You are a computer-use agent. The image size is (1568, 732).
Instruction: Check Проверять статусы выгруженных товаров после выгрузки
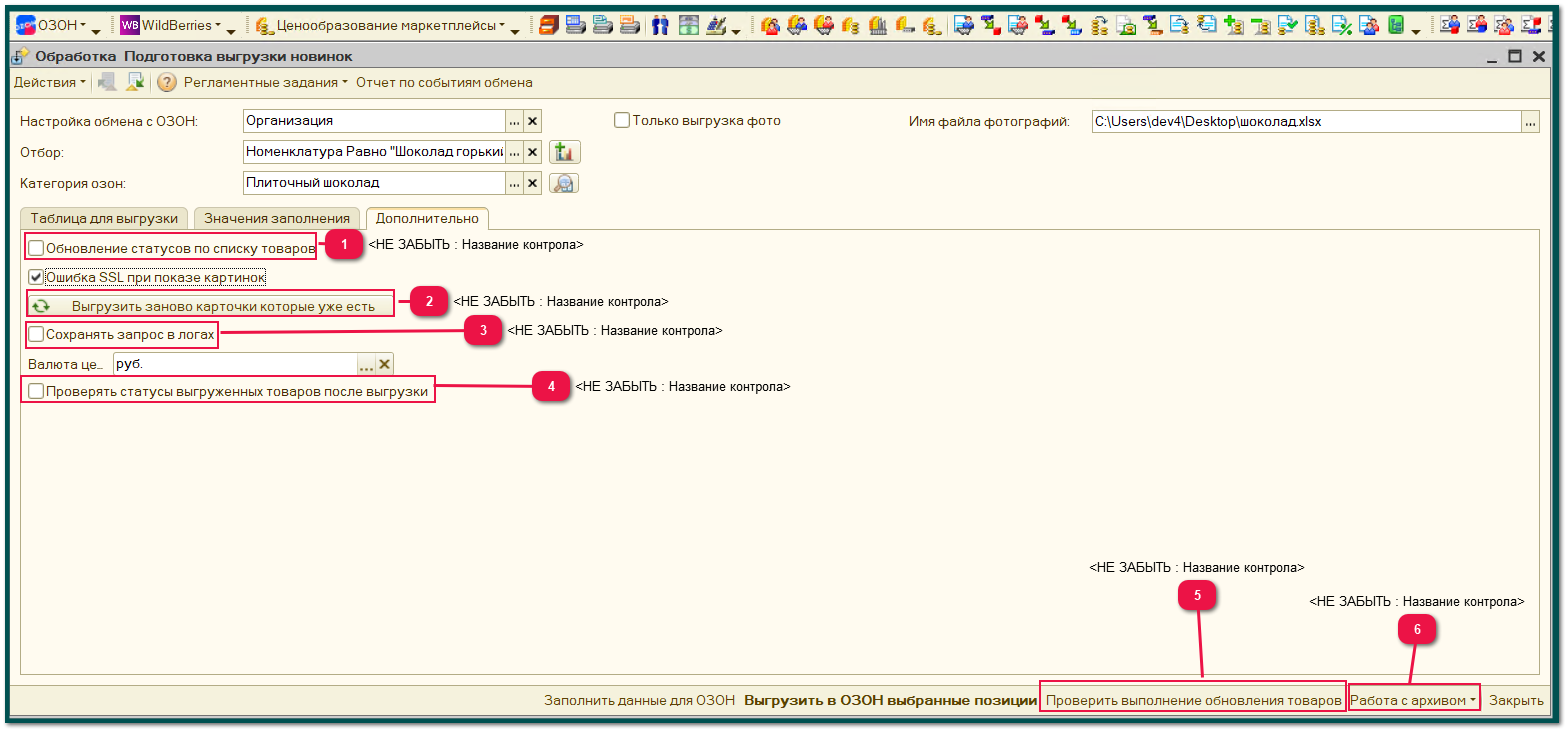(x=36, y=391)
